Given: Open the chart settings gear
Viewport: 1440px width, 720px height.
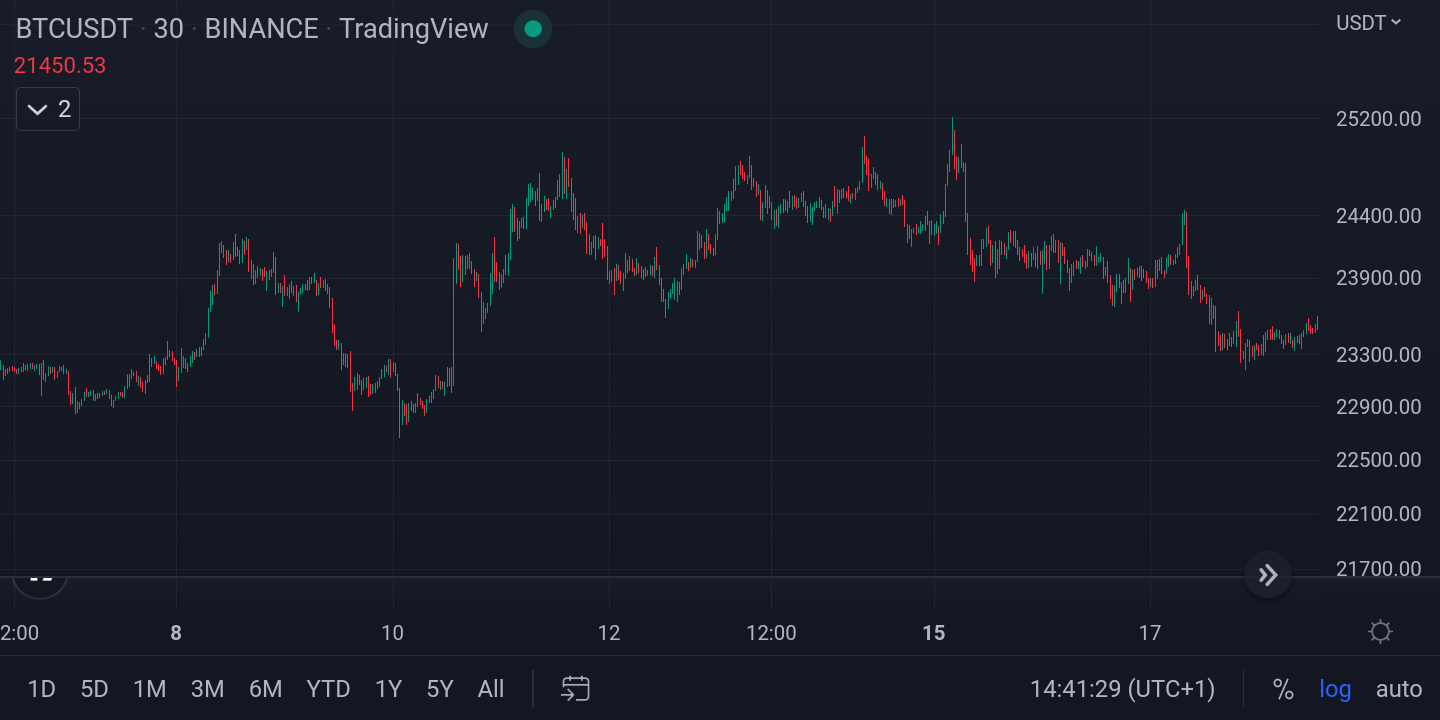Looking at the screenshot, I should pyautogui.click(x=1381, y=632).
